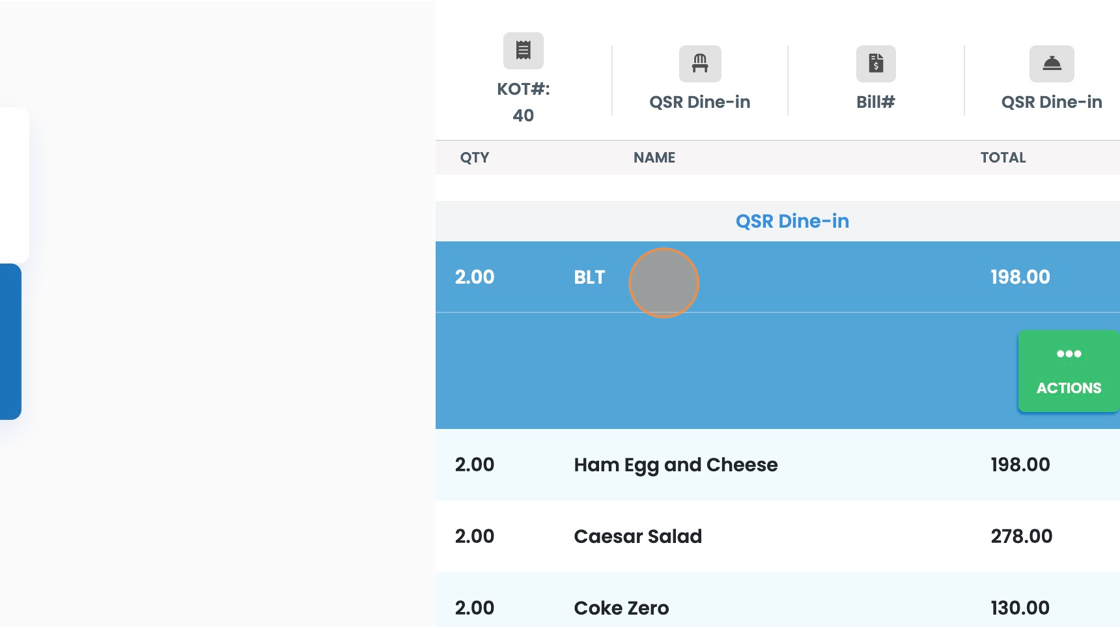Click the KOT#: 40 label

[523, 102]
